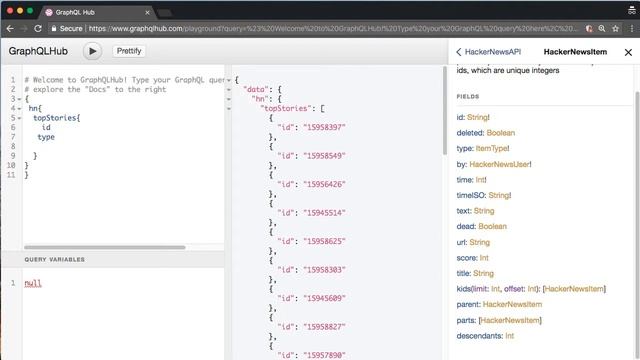The height and width of the screenshot is (360, 640).
Task: Click result id "15956426"
Action: [x=324, y=184]
